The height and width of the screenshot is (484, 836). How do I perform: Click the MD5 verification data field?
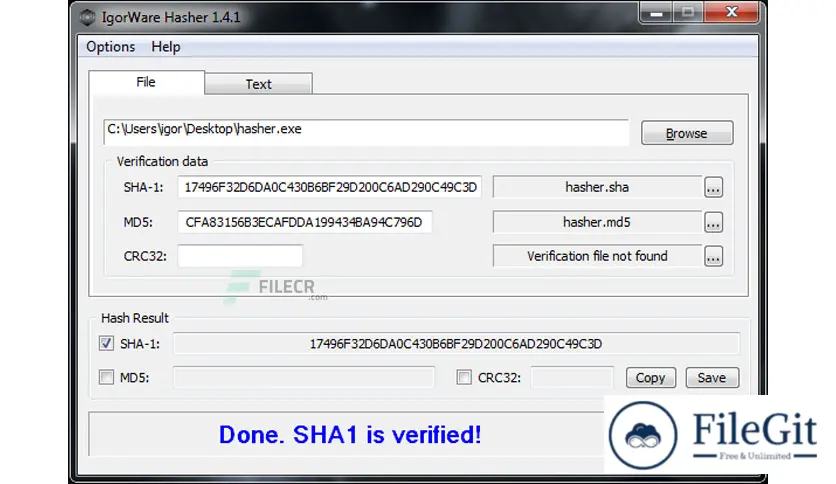(304, 222)
